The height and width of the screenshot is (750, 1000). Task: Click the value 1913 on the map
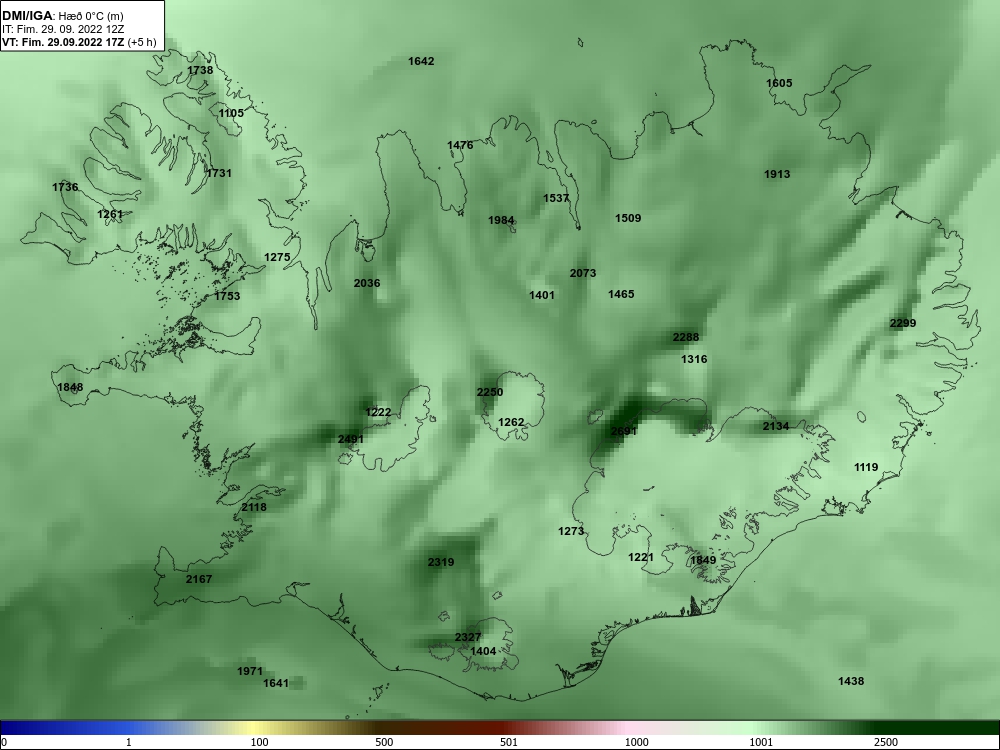coord(777,174)
